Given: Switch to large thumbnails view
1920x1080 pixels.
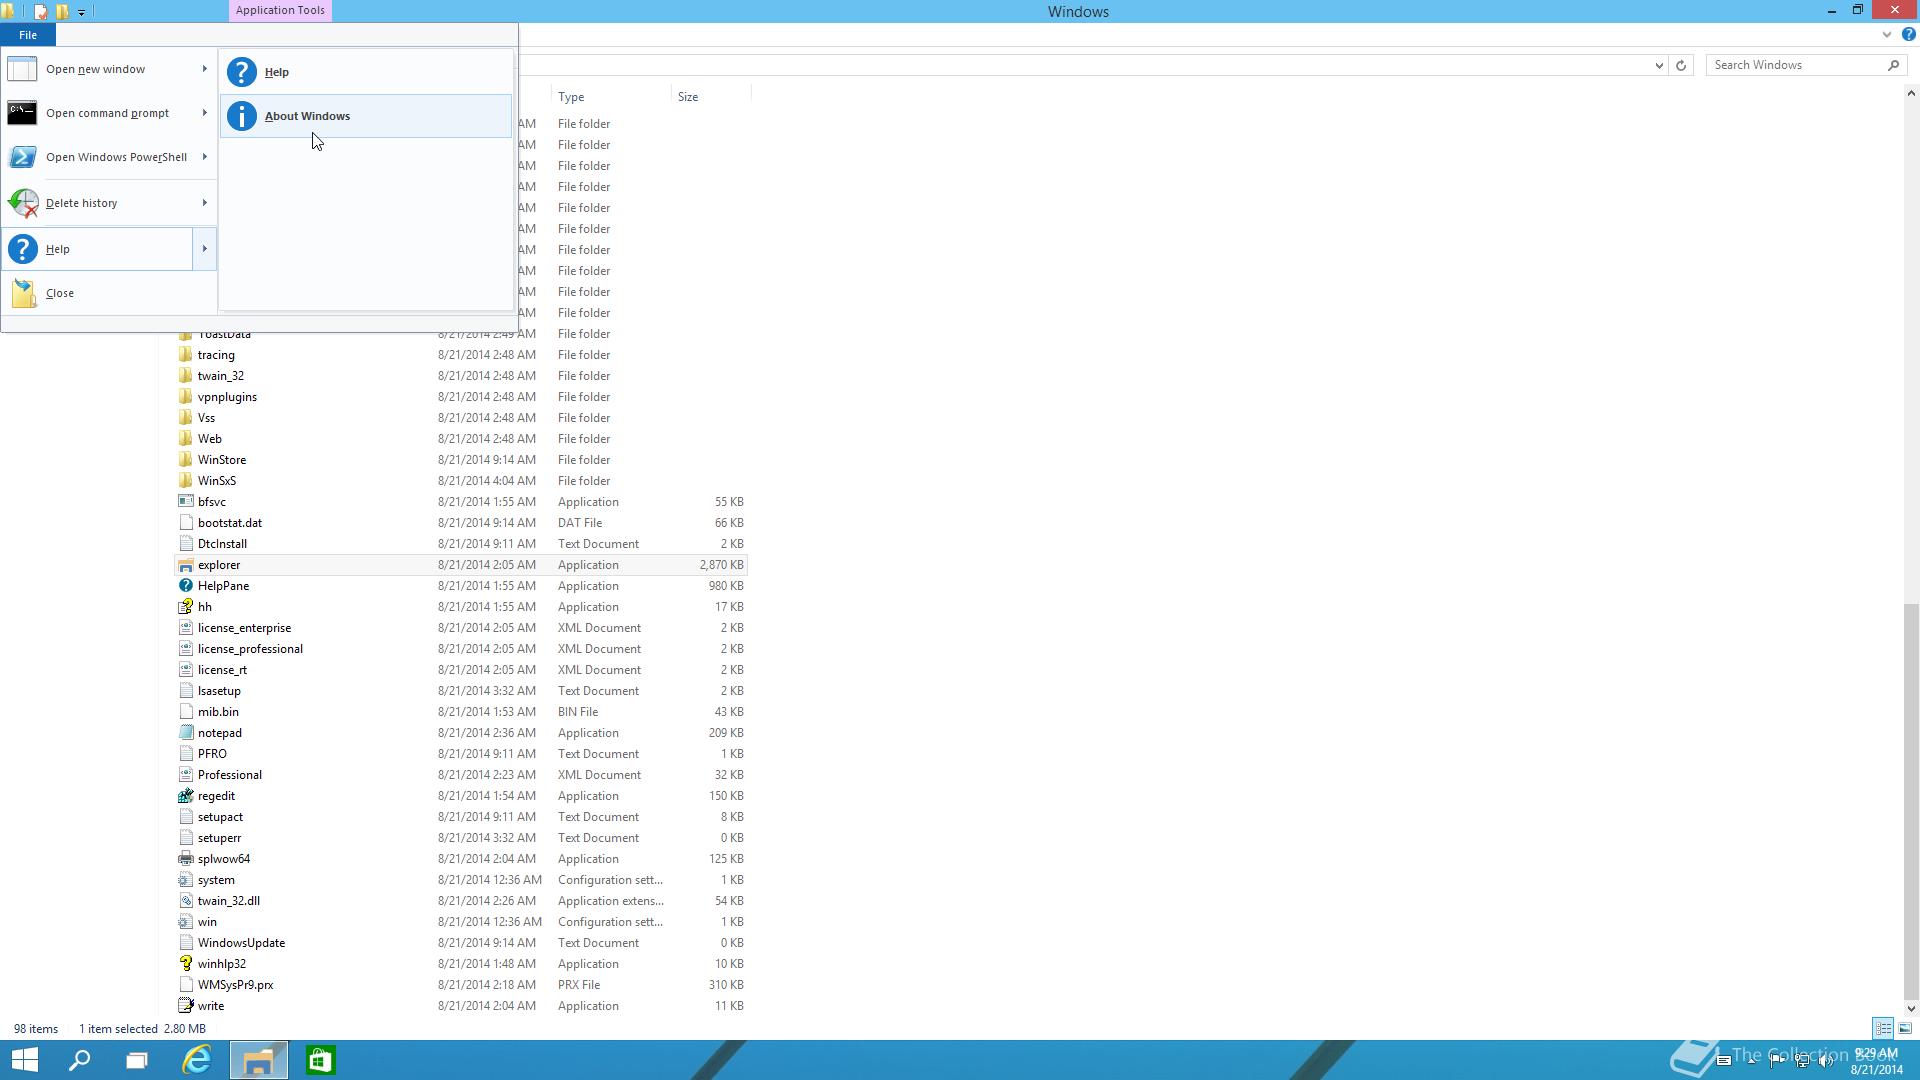Looking at the screenshot, I should click(x=1905, y=1028).
